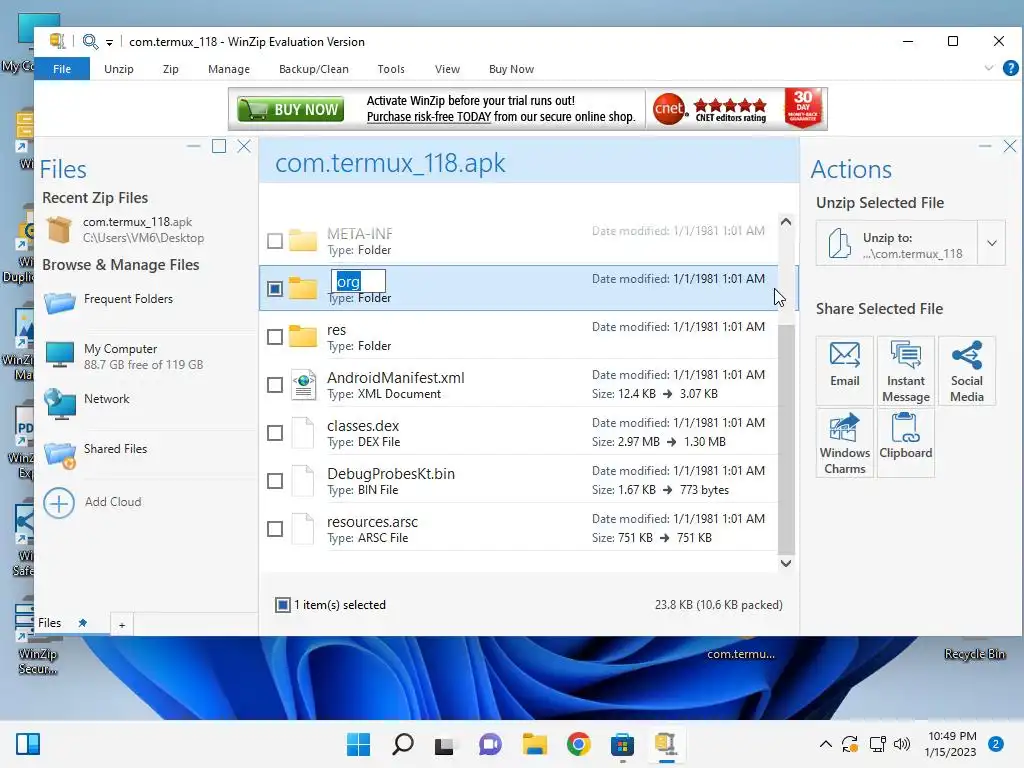Image resolution: width=1024 pixels, height=768 pixels.
Task: Tick the META-INF folder checkbox
Action: click(275, 241)
